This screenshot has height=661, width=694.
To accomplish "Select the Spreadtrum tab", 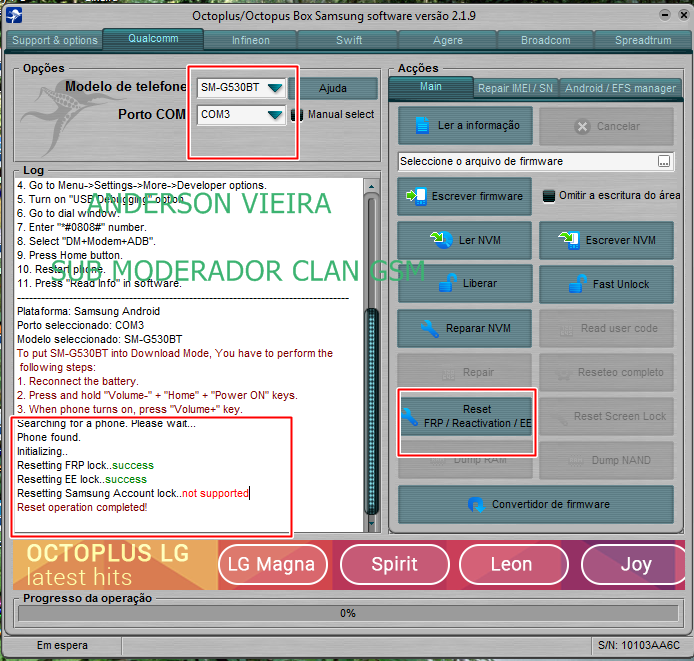I will pos(643,40).
